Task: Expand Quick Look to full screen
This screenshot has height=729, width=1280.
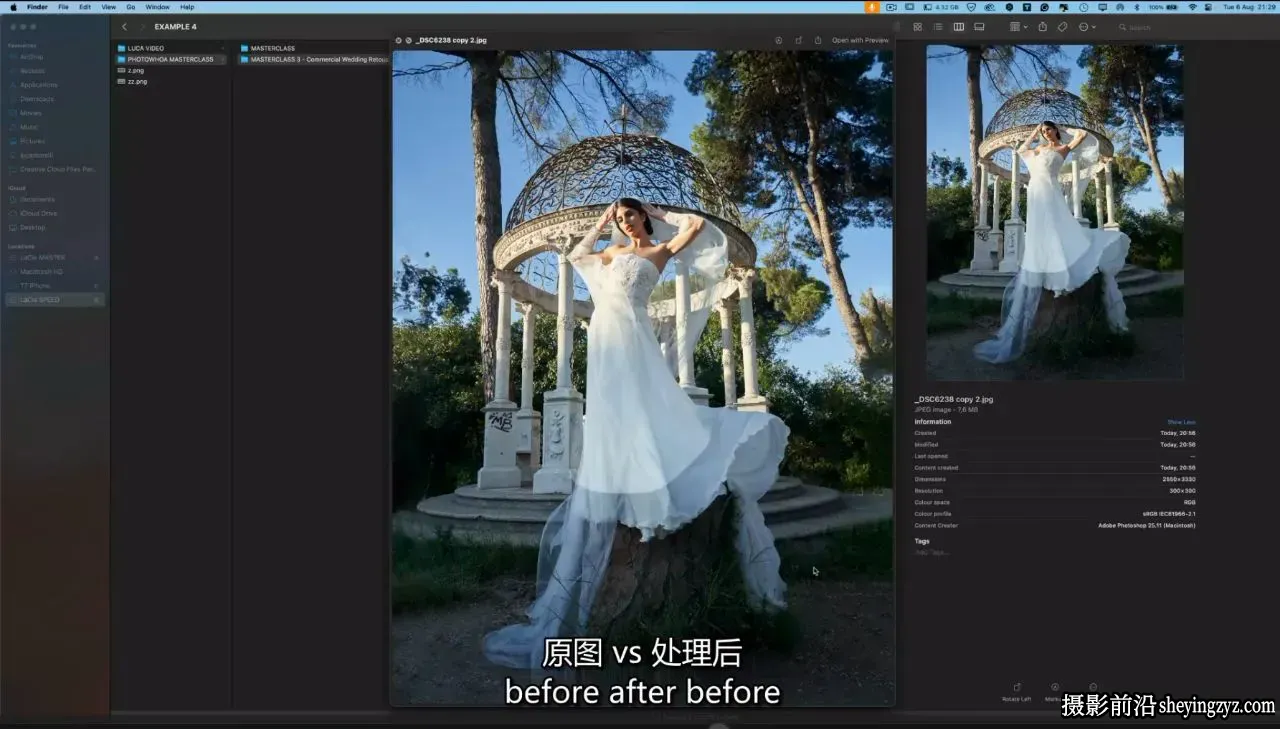Action: 408,40
